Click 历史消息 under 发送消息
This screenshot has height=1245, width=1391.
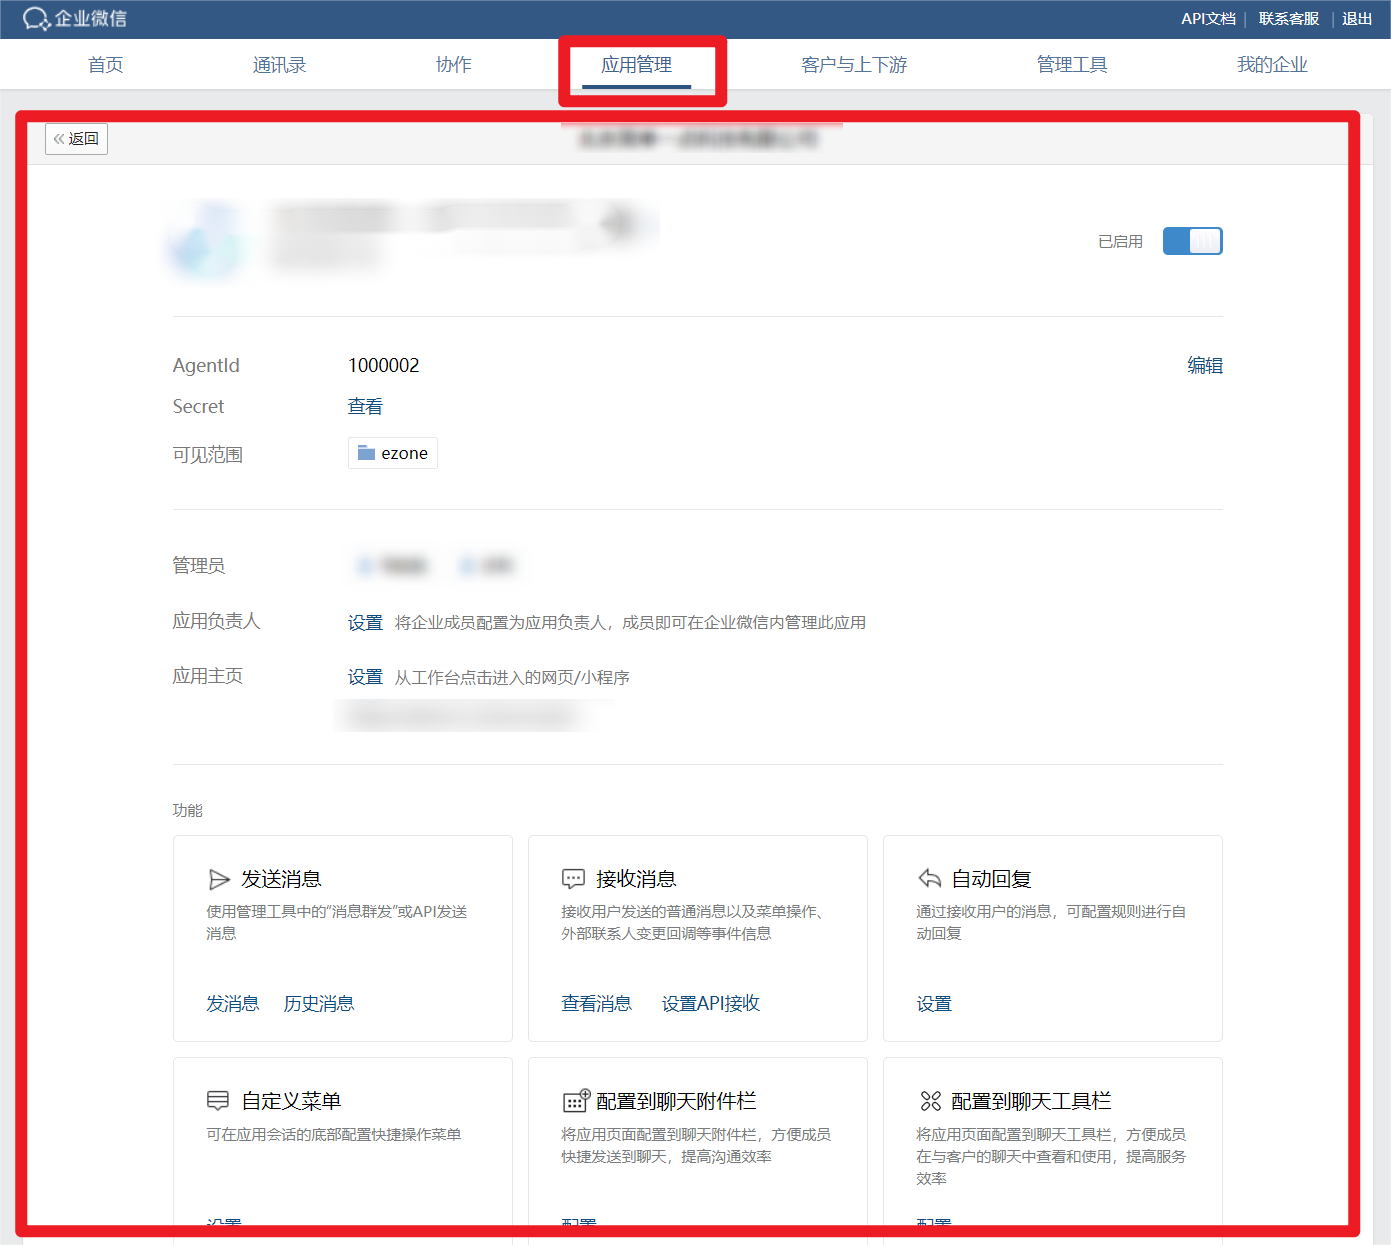(x=318, y=1003)
